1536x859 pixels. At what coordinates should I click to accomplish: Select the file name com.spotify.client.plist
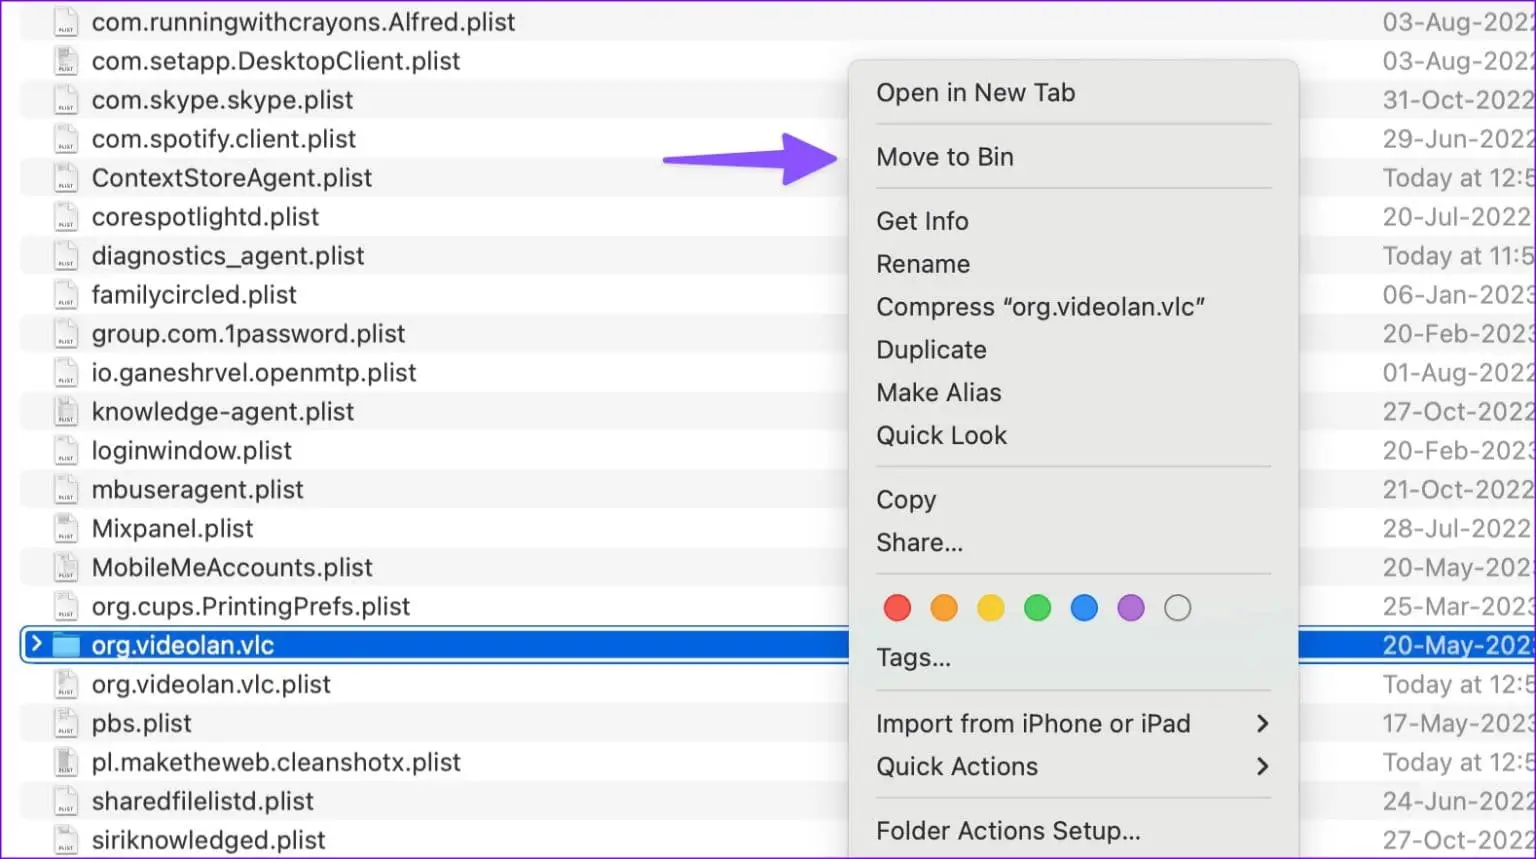pyautogui.click(x=224, y=139)
